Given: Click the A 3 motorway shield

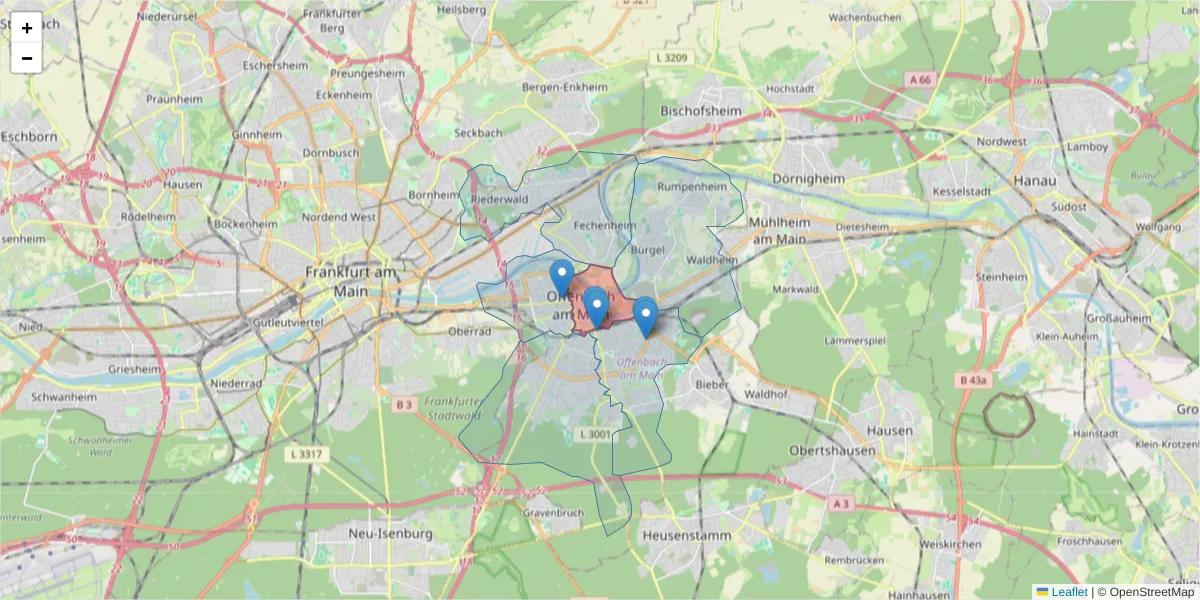Looking at the screenshot, I should (x=840, y=504).
